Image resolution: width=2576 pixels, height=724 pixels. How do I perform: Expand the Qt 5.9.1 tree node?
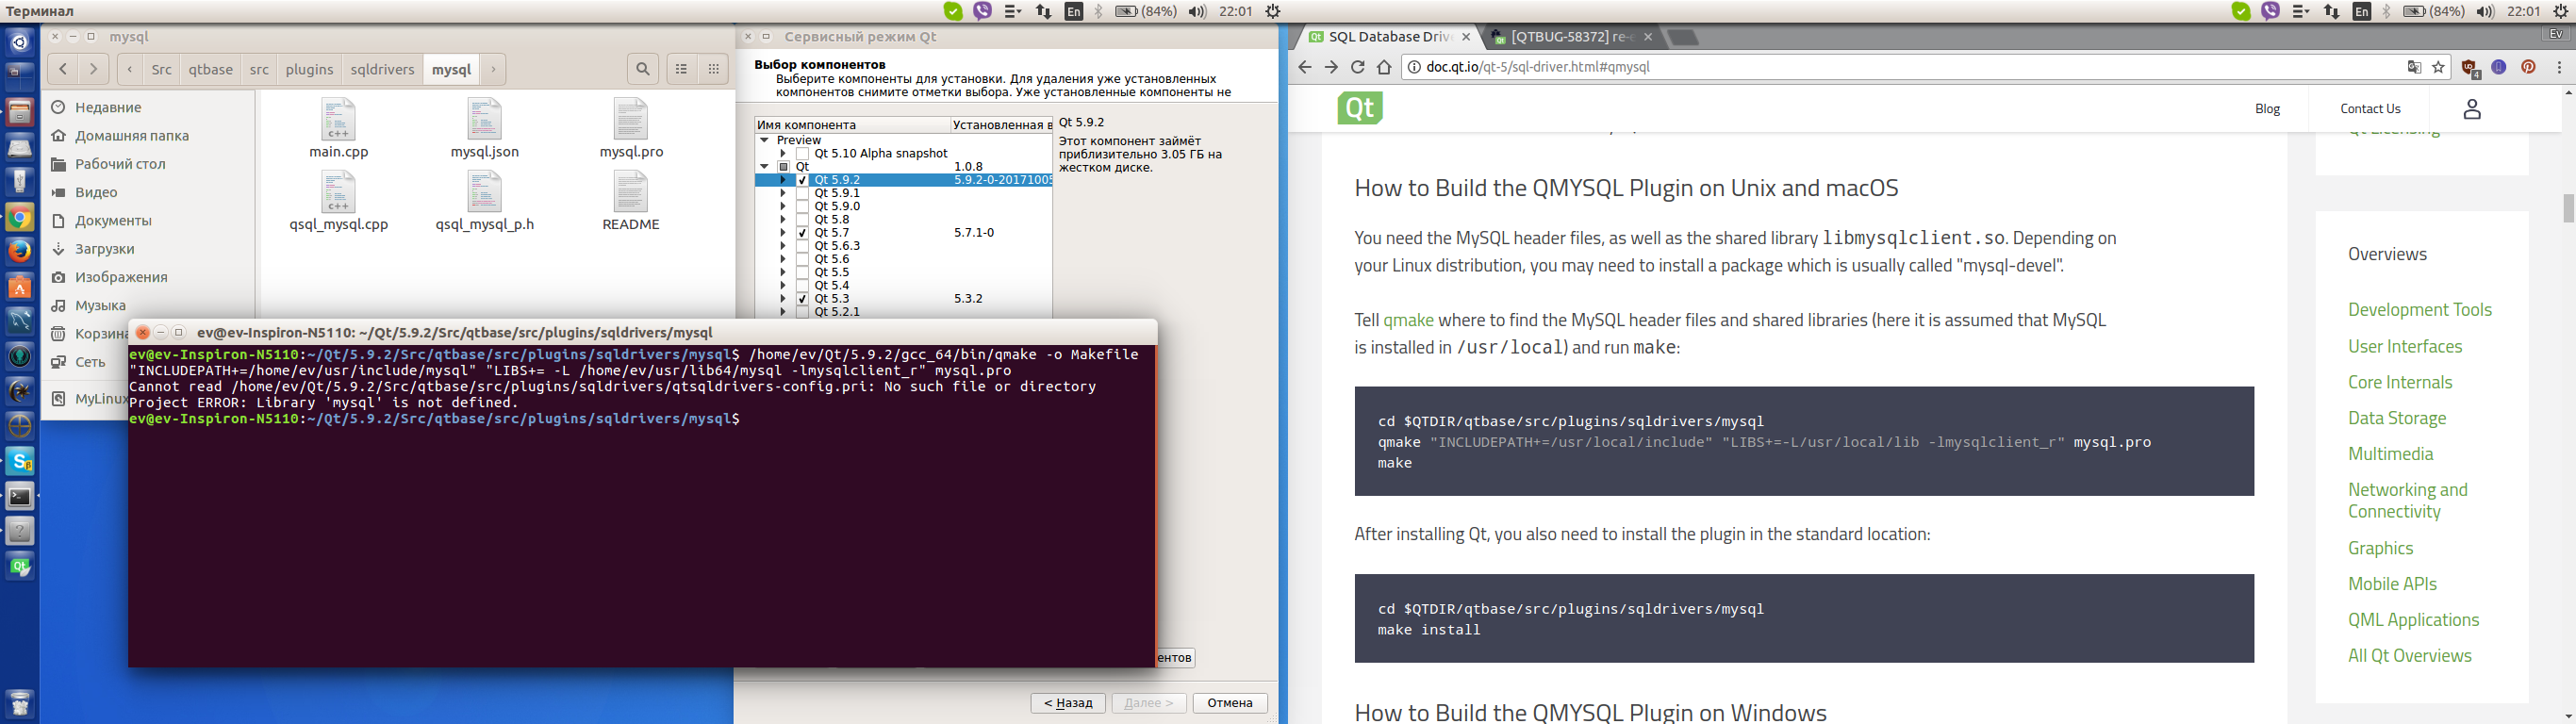(x=783, y=193)
